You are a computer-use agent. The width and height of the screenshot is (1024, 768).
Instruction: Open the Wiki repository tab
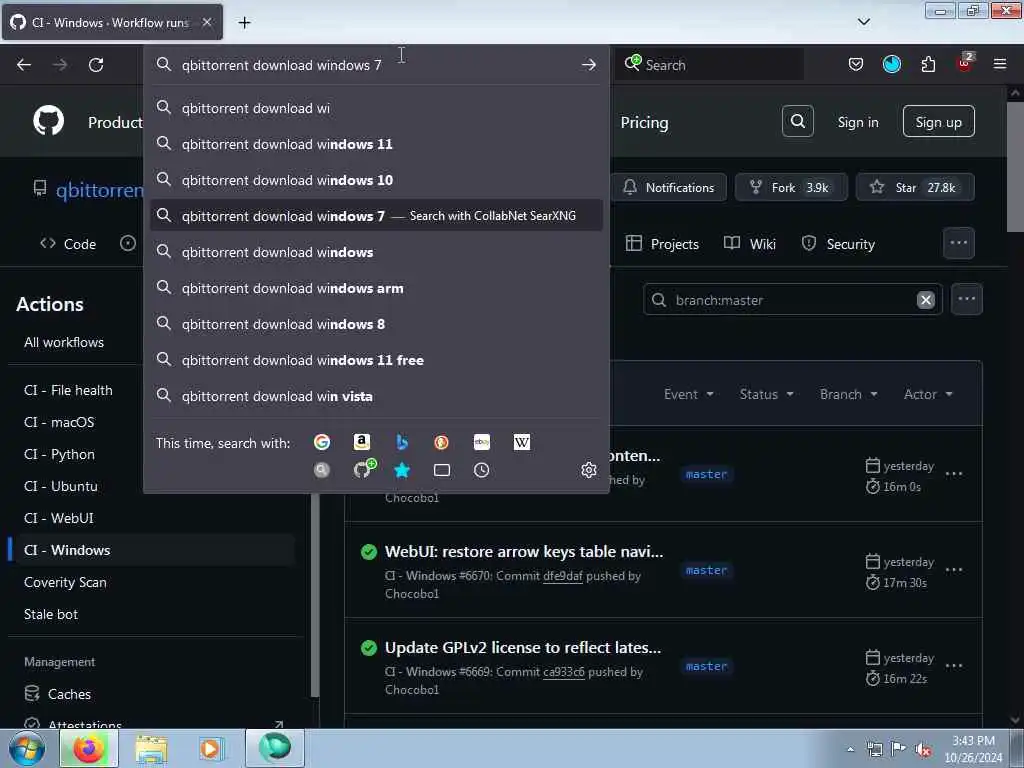(750, 244)
